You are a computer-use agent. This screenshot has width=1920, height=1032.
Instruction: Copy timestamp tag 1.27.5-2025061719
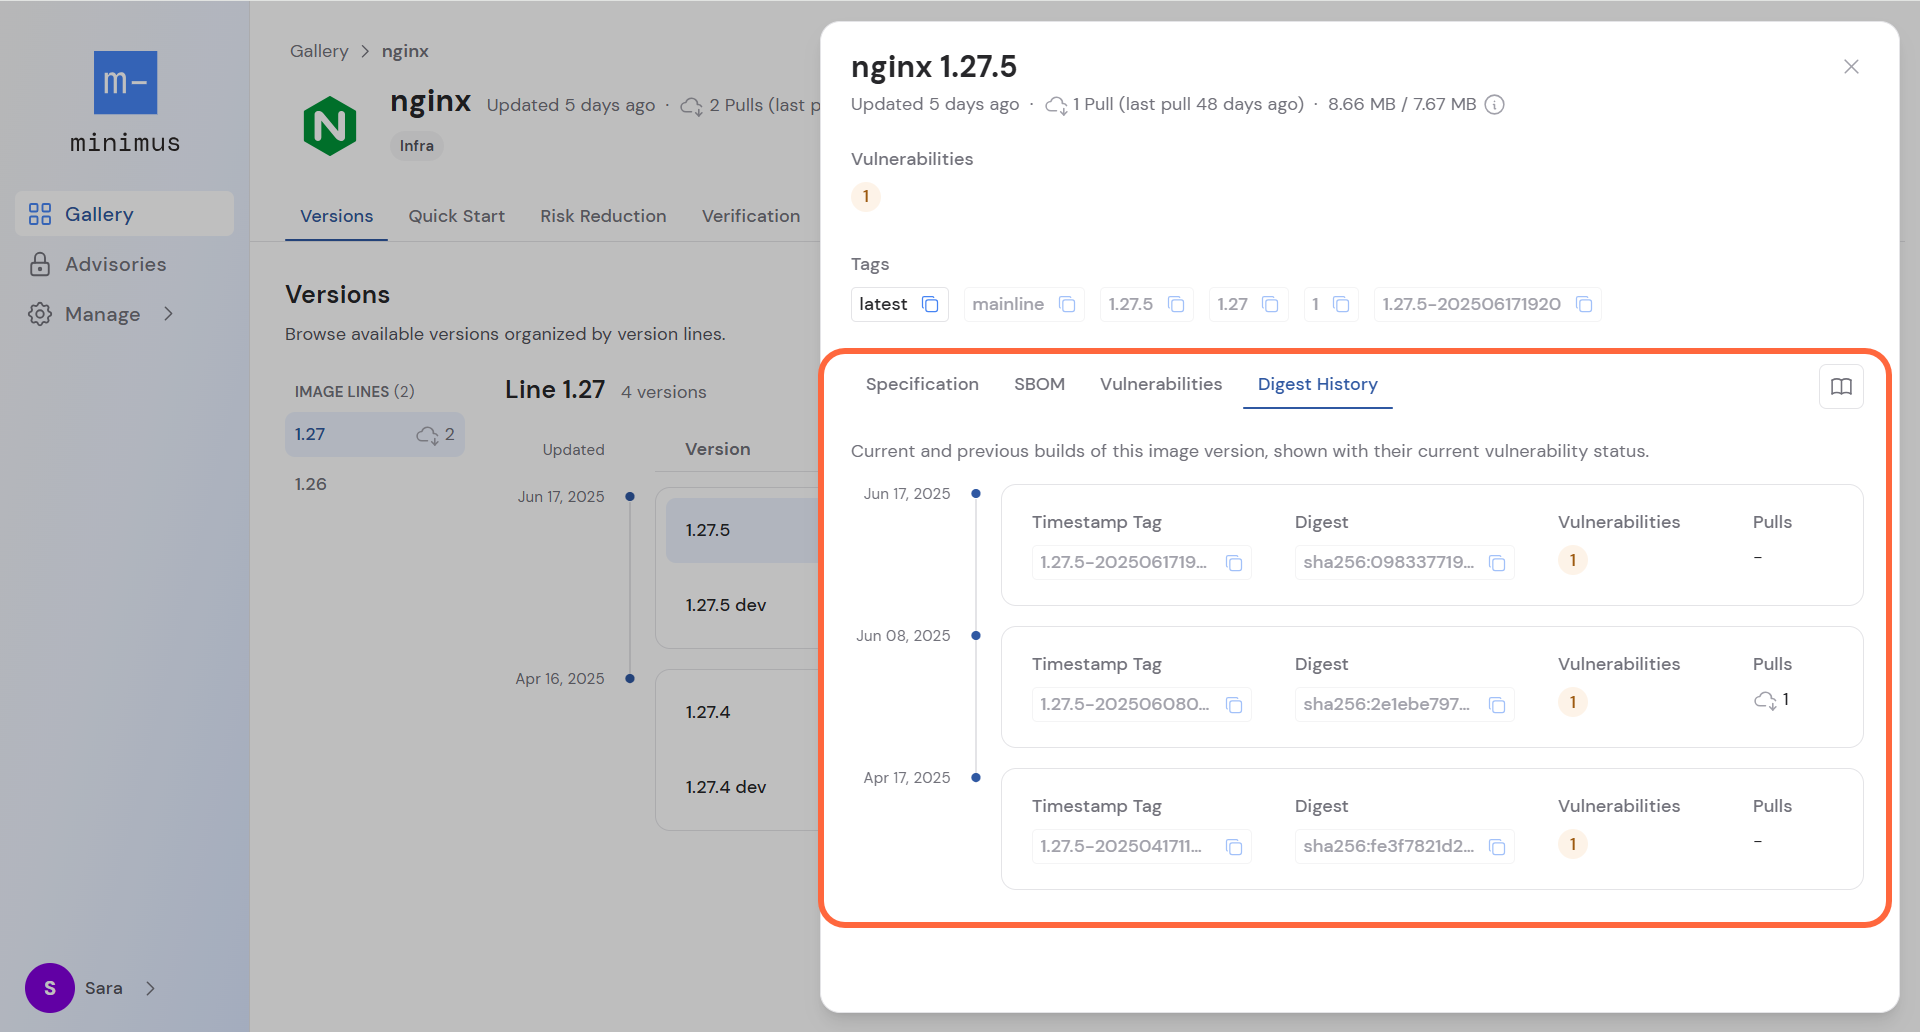pyautogui.click(x=1234, y=563)
